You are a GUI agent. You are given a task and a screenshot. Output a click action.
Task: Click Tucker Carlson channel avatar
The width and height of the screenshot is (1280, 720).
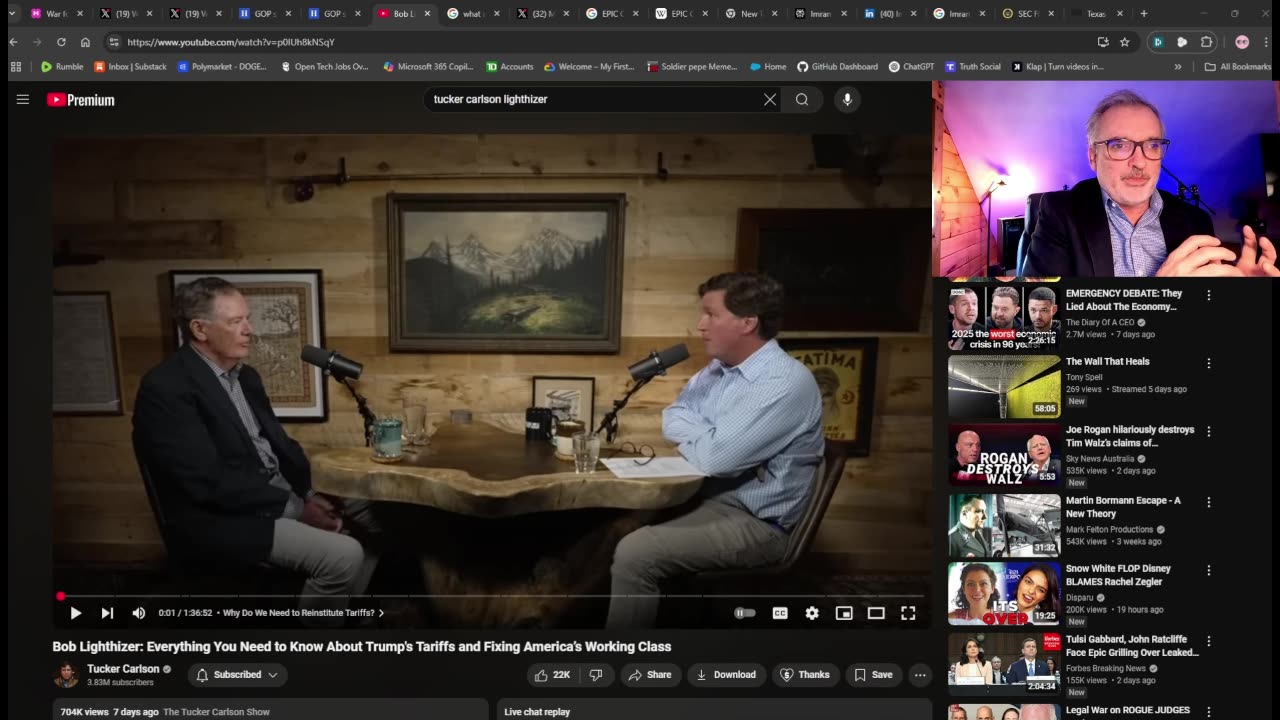(66, 675)
